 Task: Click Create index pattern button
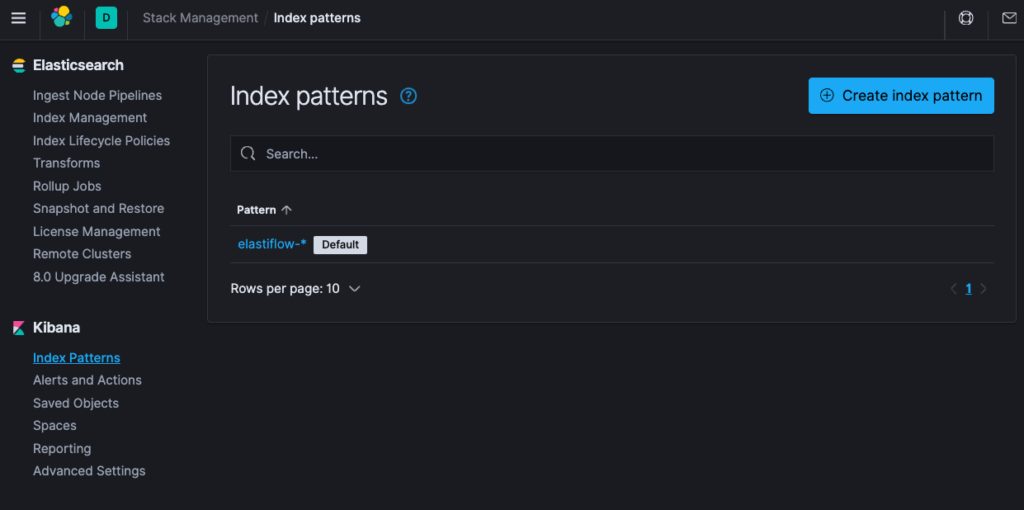tap(901, 96)
